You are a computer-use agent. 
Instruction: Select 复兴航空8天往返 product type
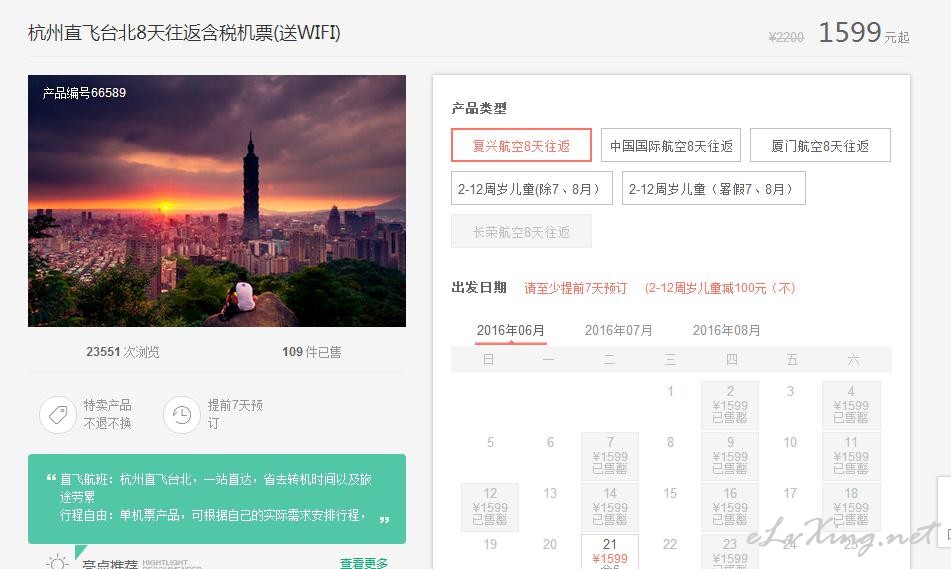tap(521, 145)
